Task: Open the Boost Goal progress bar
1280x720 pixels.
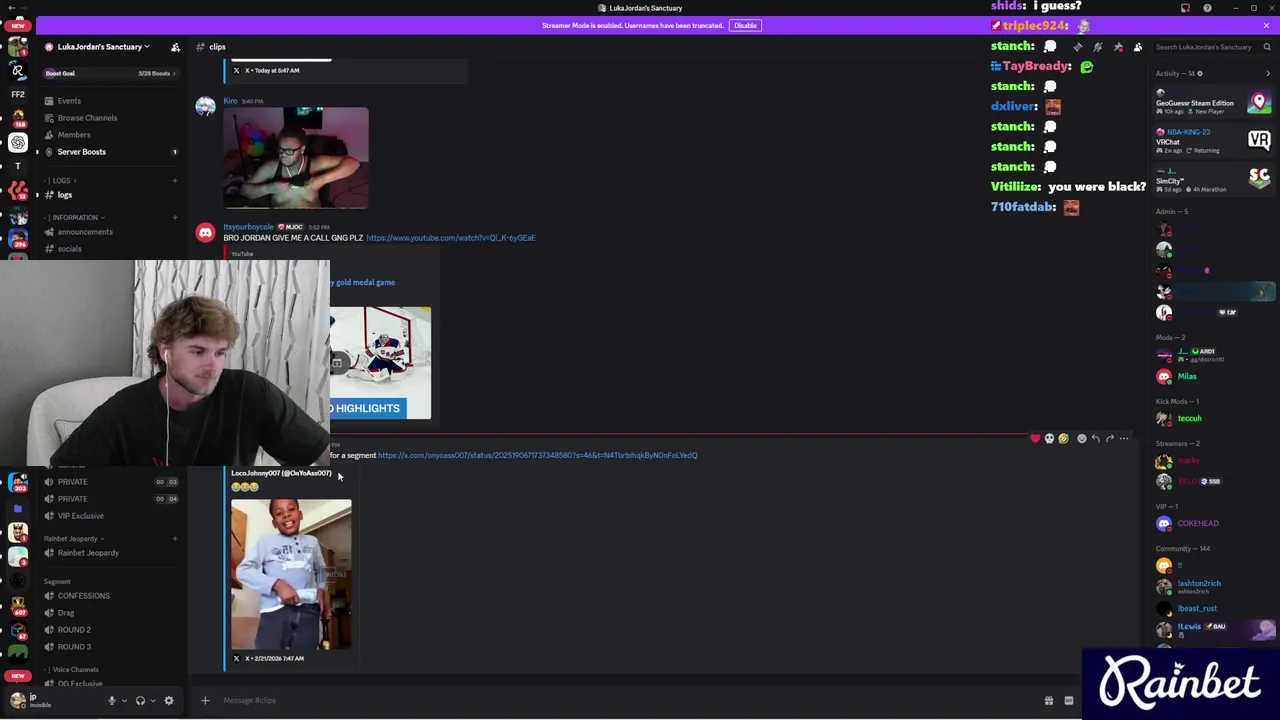Action: [x=110, y=73]
